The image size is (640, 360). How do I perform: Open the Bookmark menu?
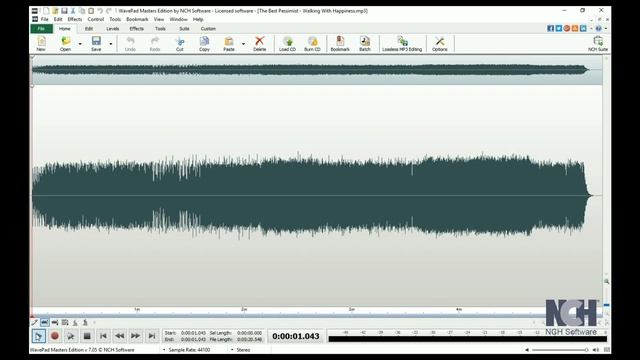pyautogui.click(x=137, y=19)
